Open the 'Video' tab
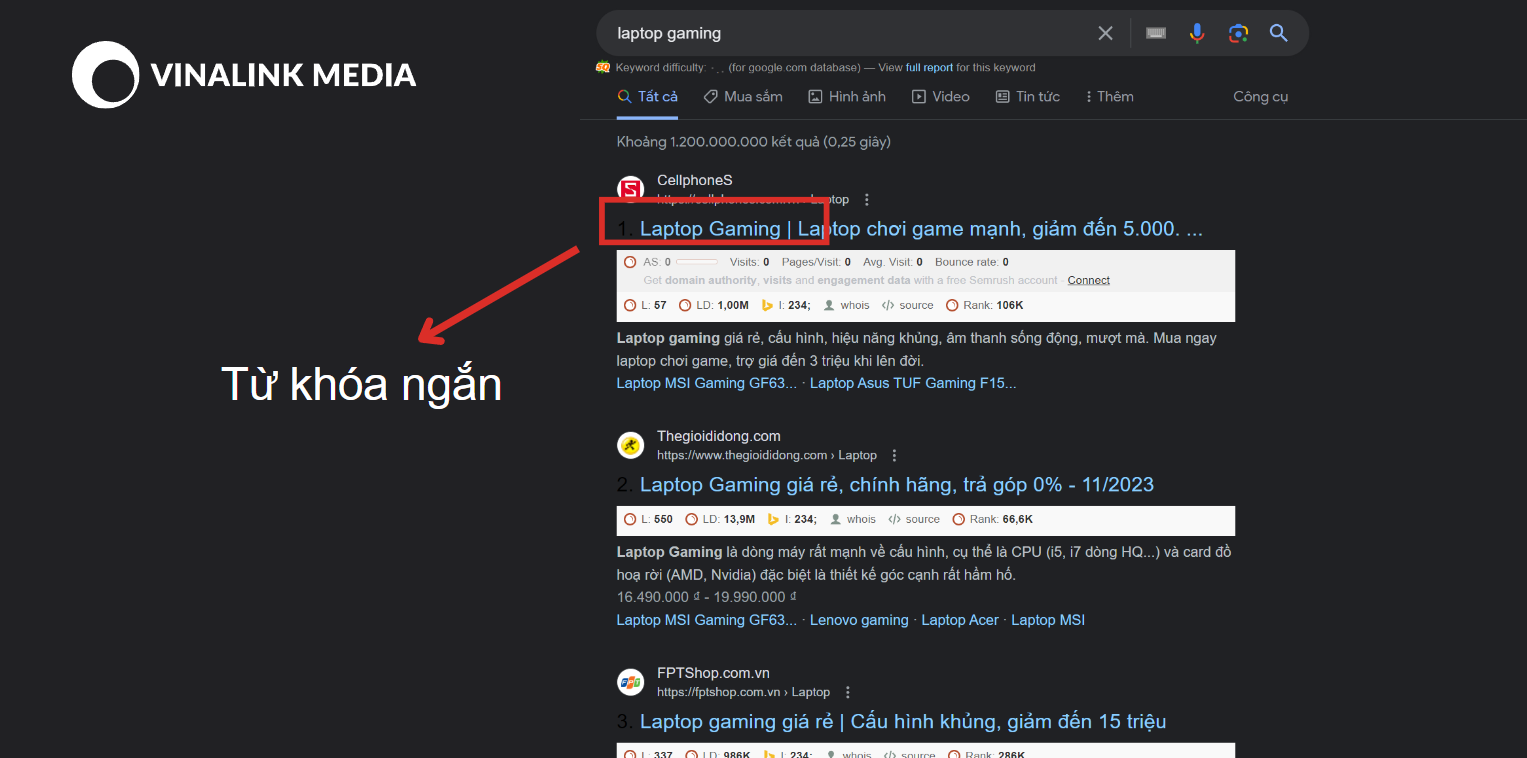Viewport: 1527px width, 758px height. pos(941,96)
